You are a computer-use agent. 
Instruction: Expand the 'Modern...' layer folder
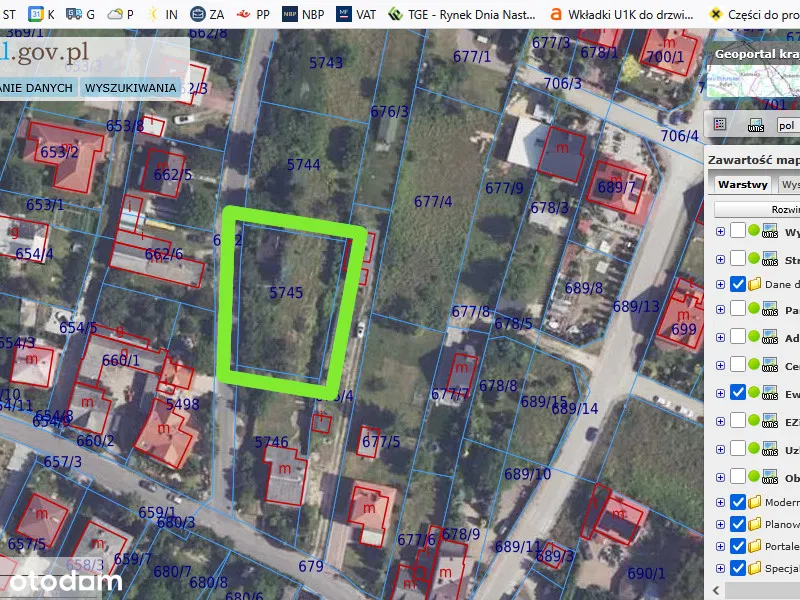tap(720, 502)
